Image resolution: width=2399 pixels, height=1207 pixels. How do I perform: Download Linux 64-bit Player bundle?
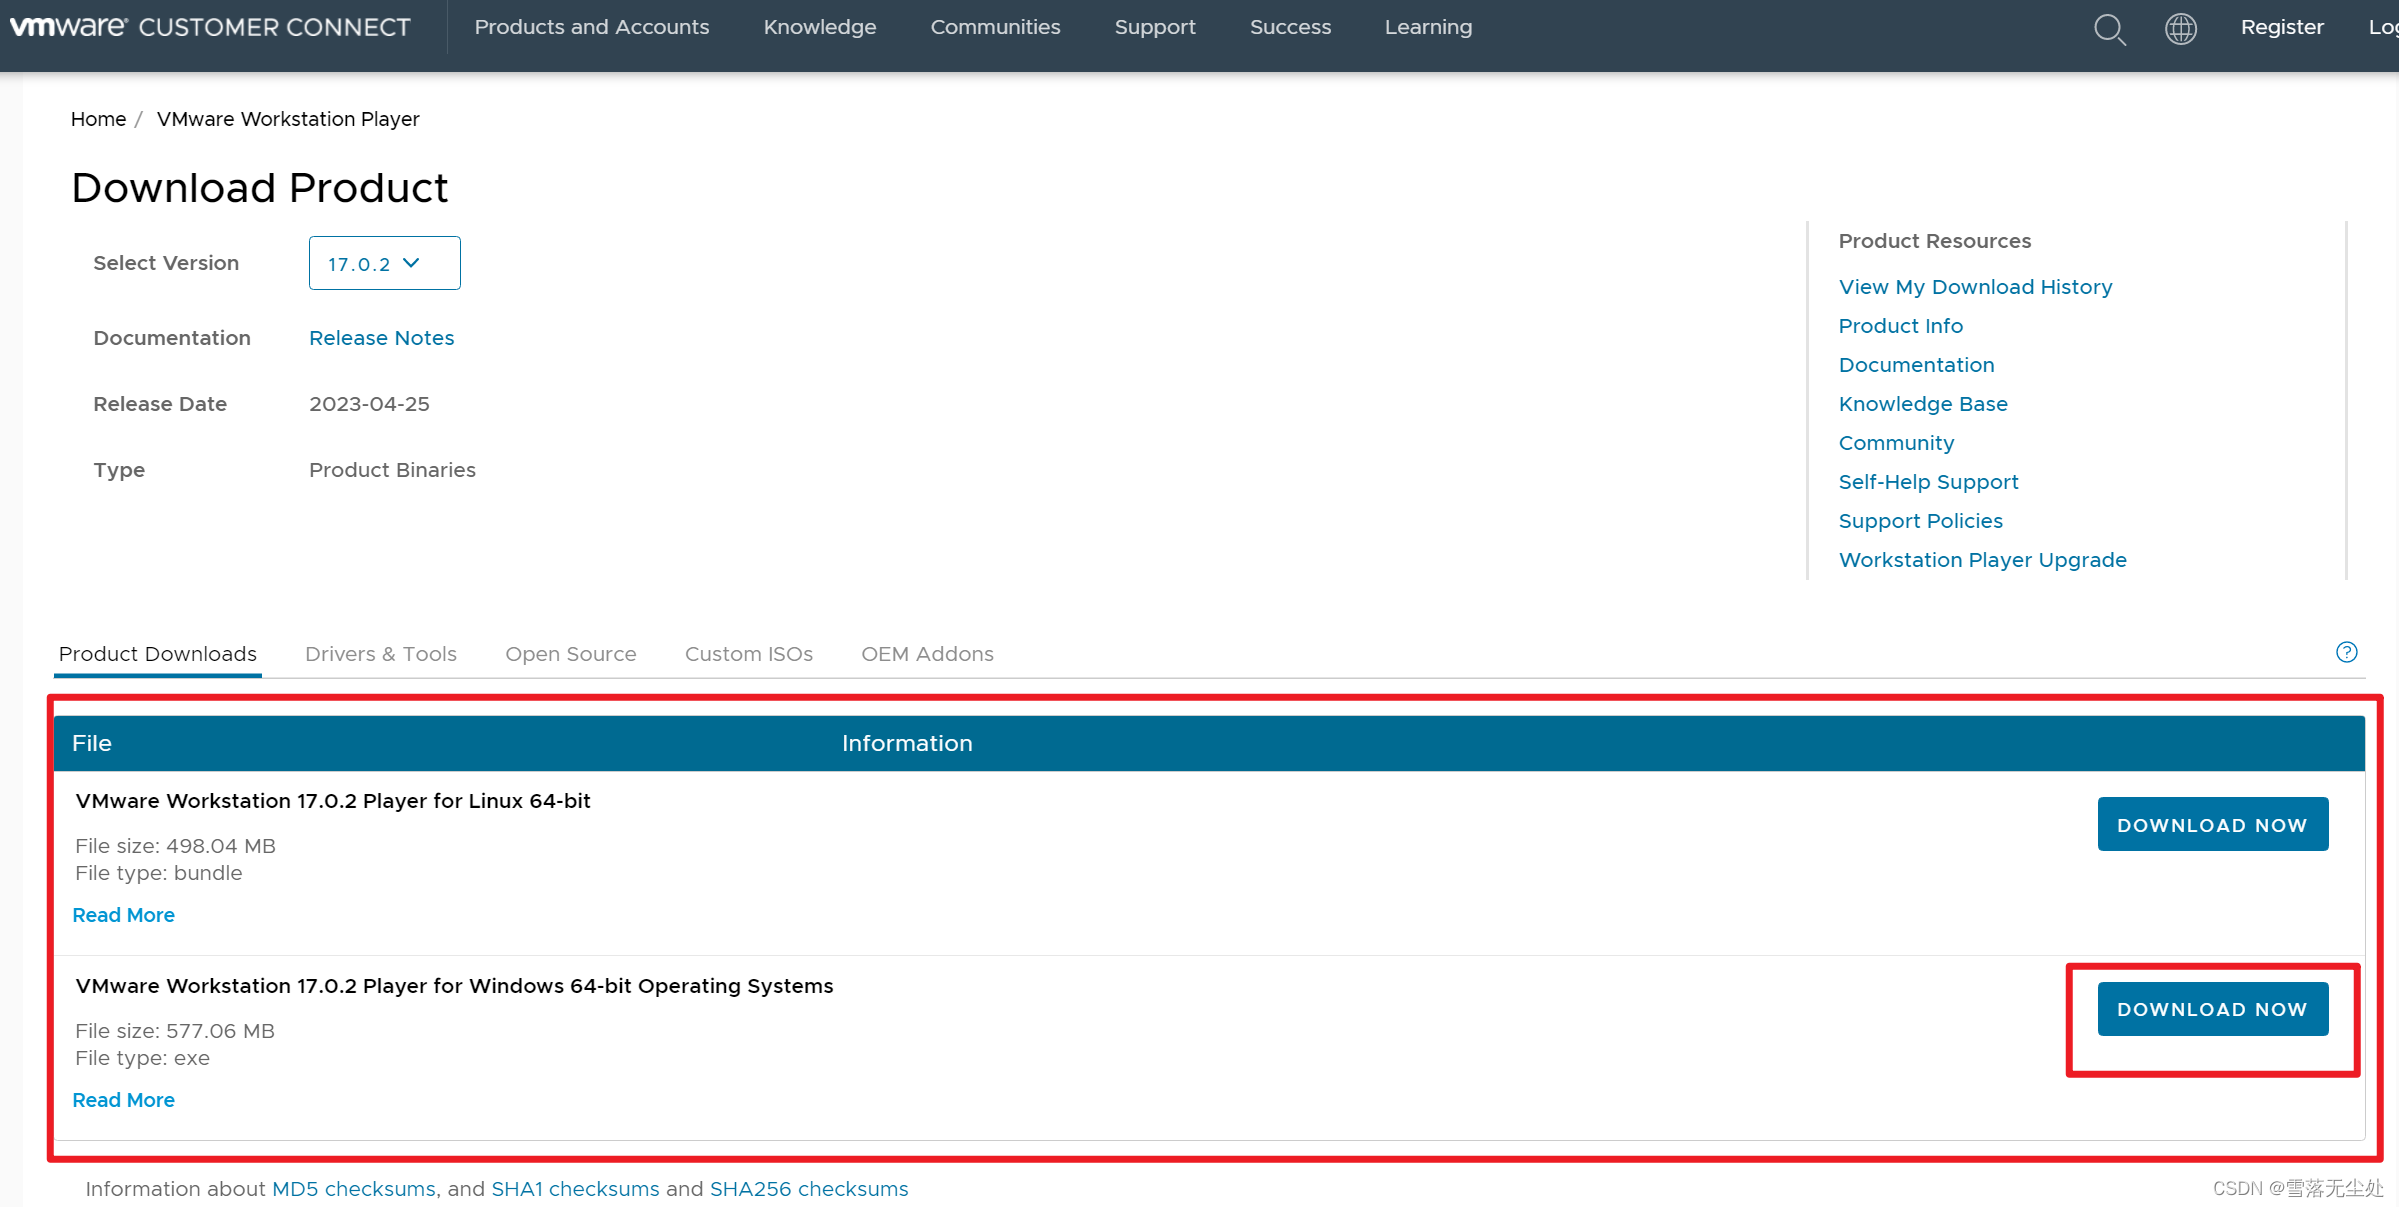click(2212, 825)
